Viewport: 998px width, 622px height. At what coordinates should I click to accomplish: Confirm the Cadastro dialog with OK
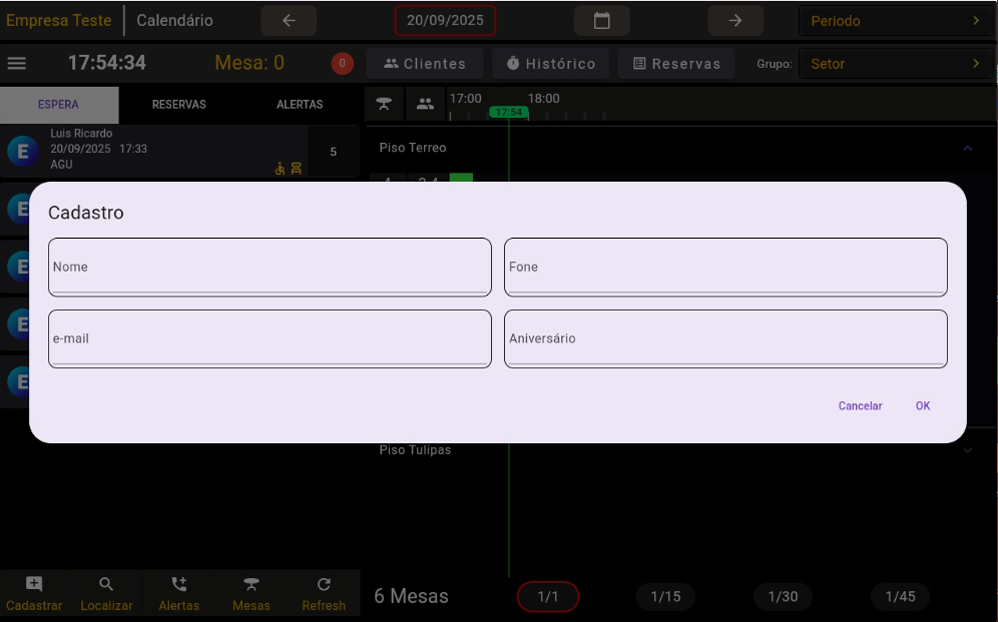pos(922,406)
